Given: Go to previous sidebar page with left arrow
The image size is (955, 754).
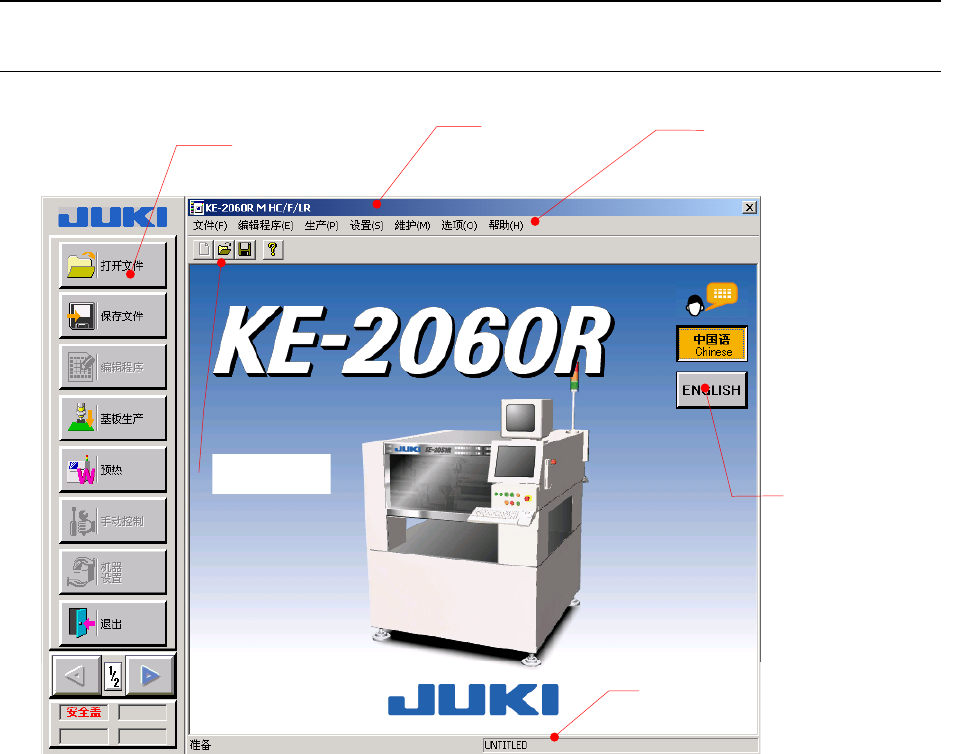Looking at the screenshot, I should pos(77,675).
